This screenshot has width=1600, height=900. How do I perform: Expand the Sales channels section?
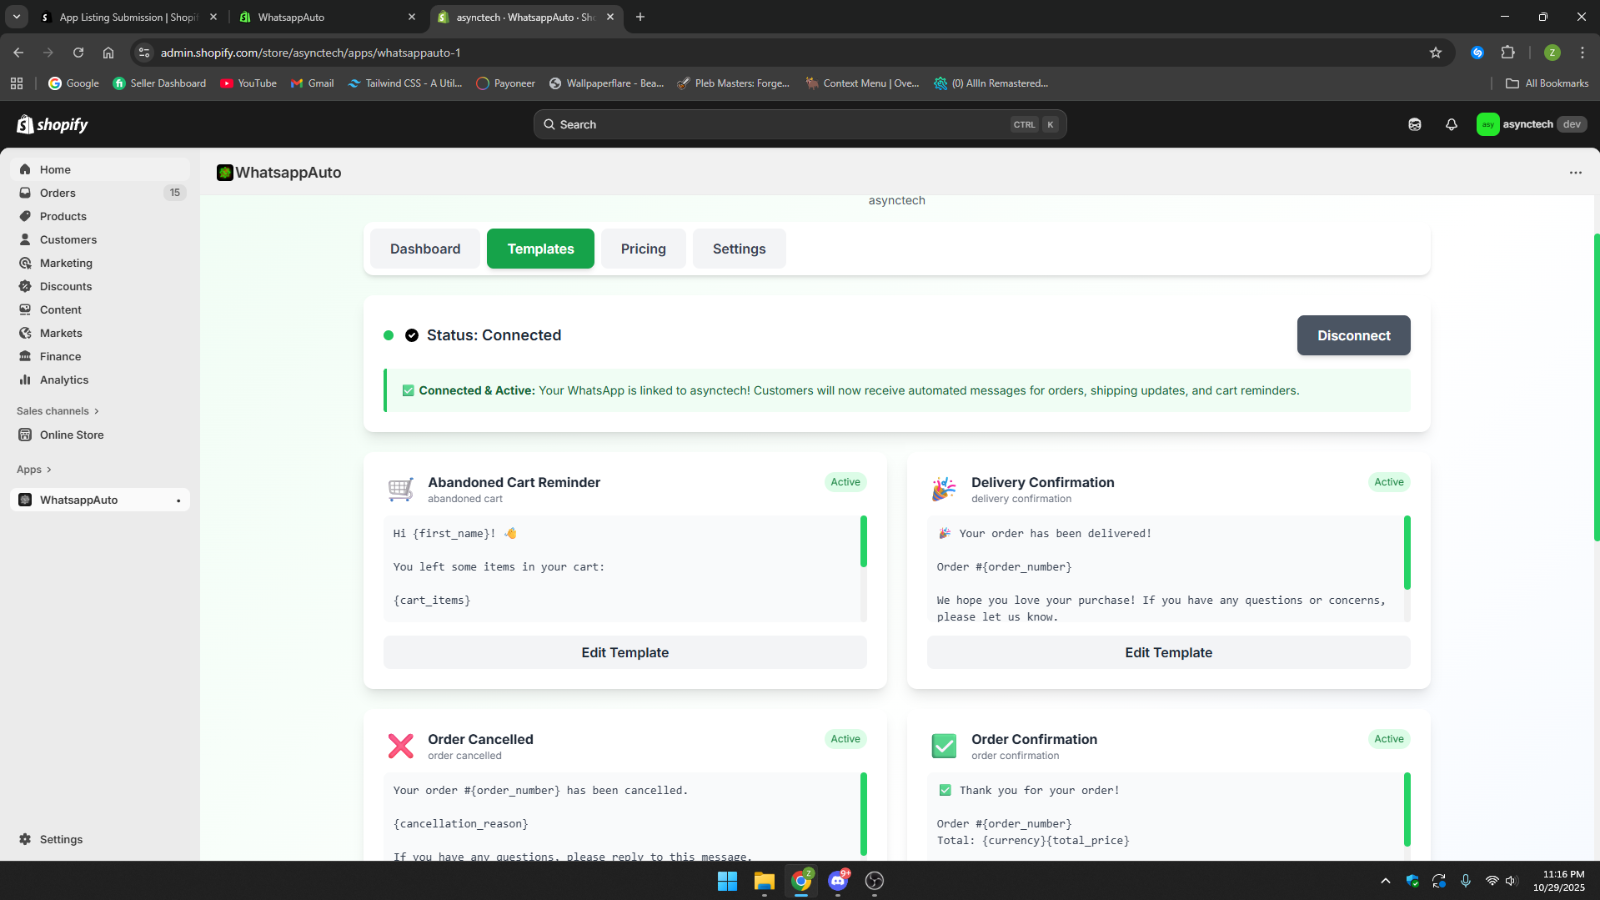tap(58, 411)
